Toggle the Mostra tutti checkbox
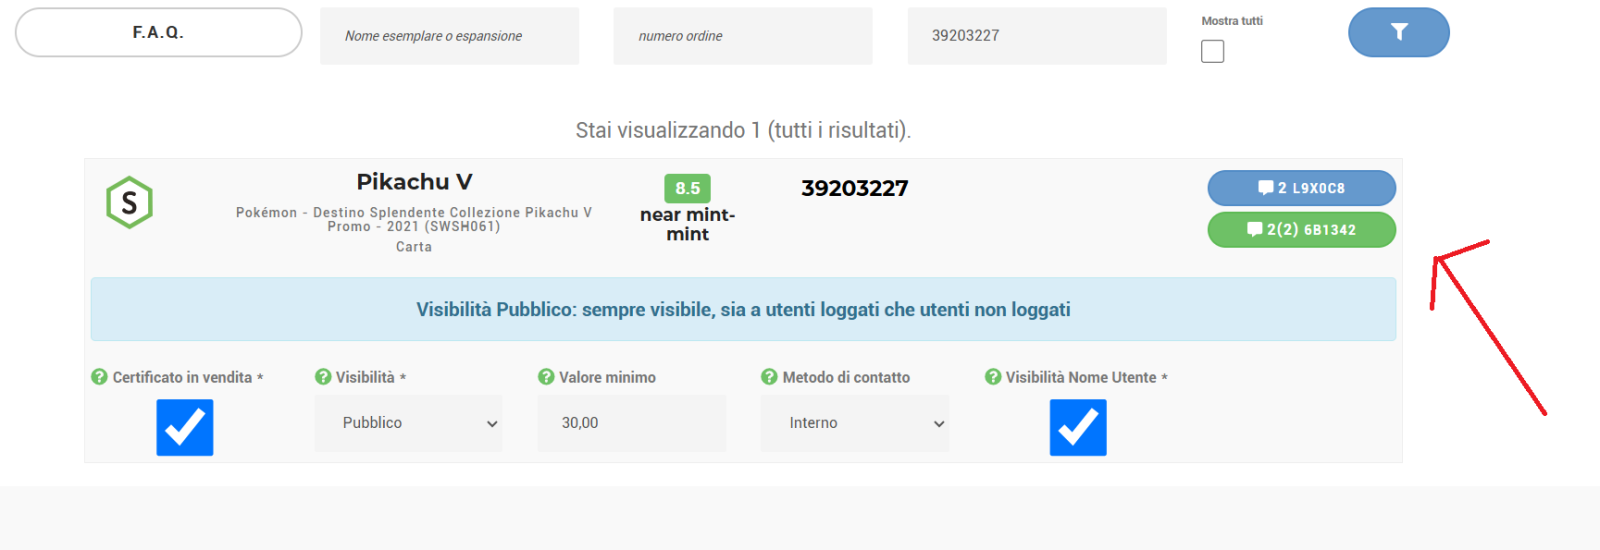The height and width of the screenshot is (550, 1600). pos(1212,51)
